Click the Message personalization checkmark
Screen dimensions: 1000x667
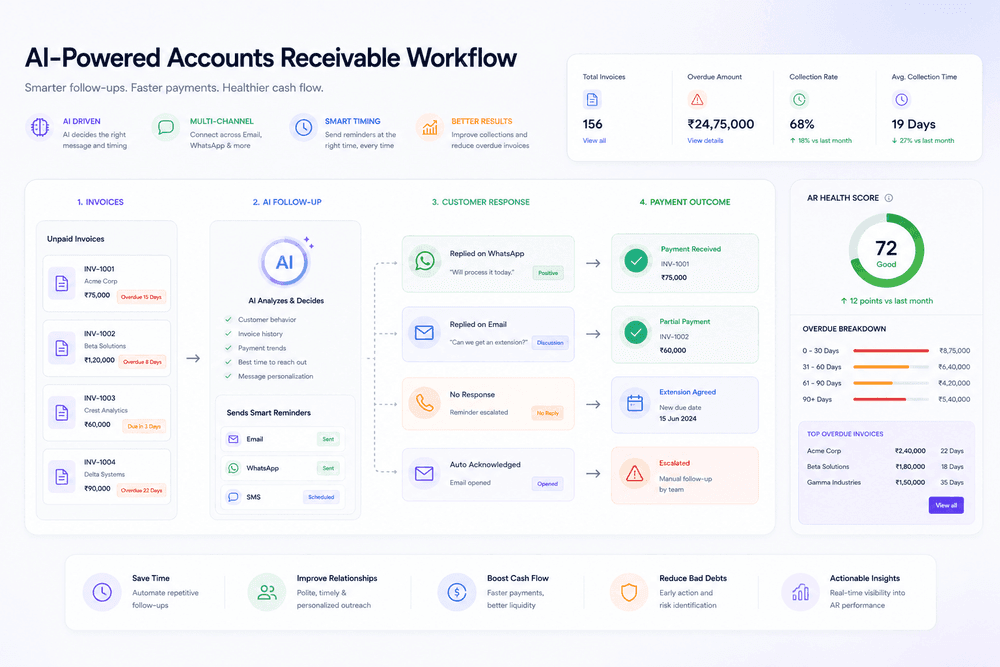tap(228, 376)
